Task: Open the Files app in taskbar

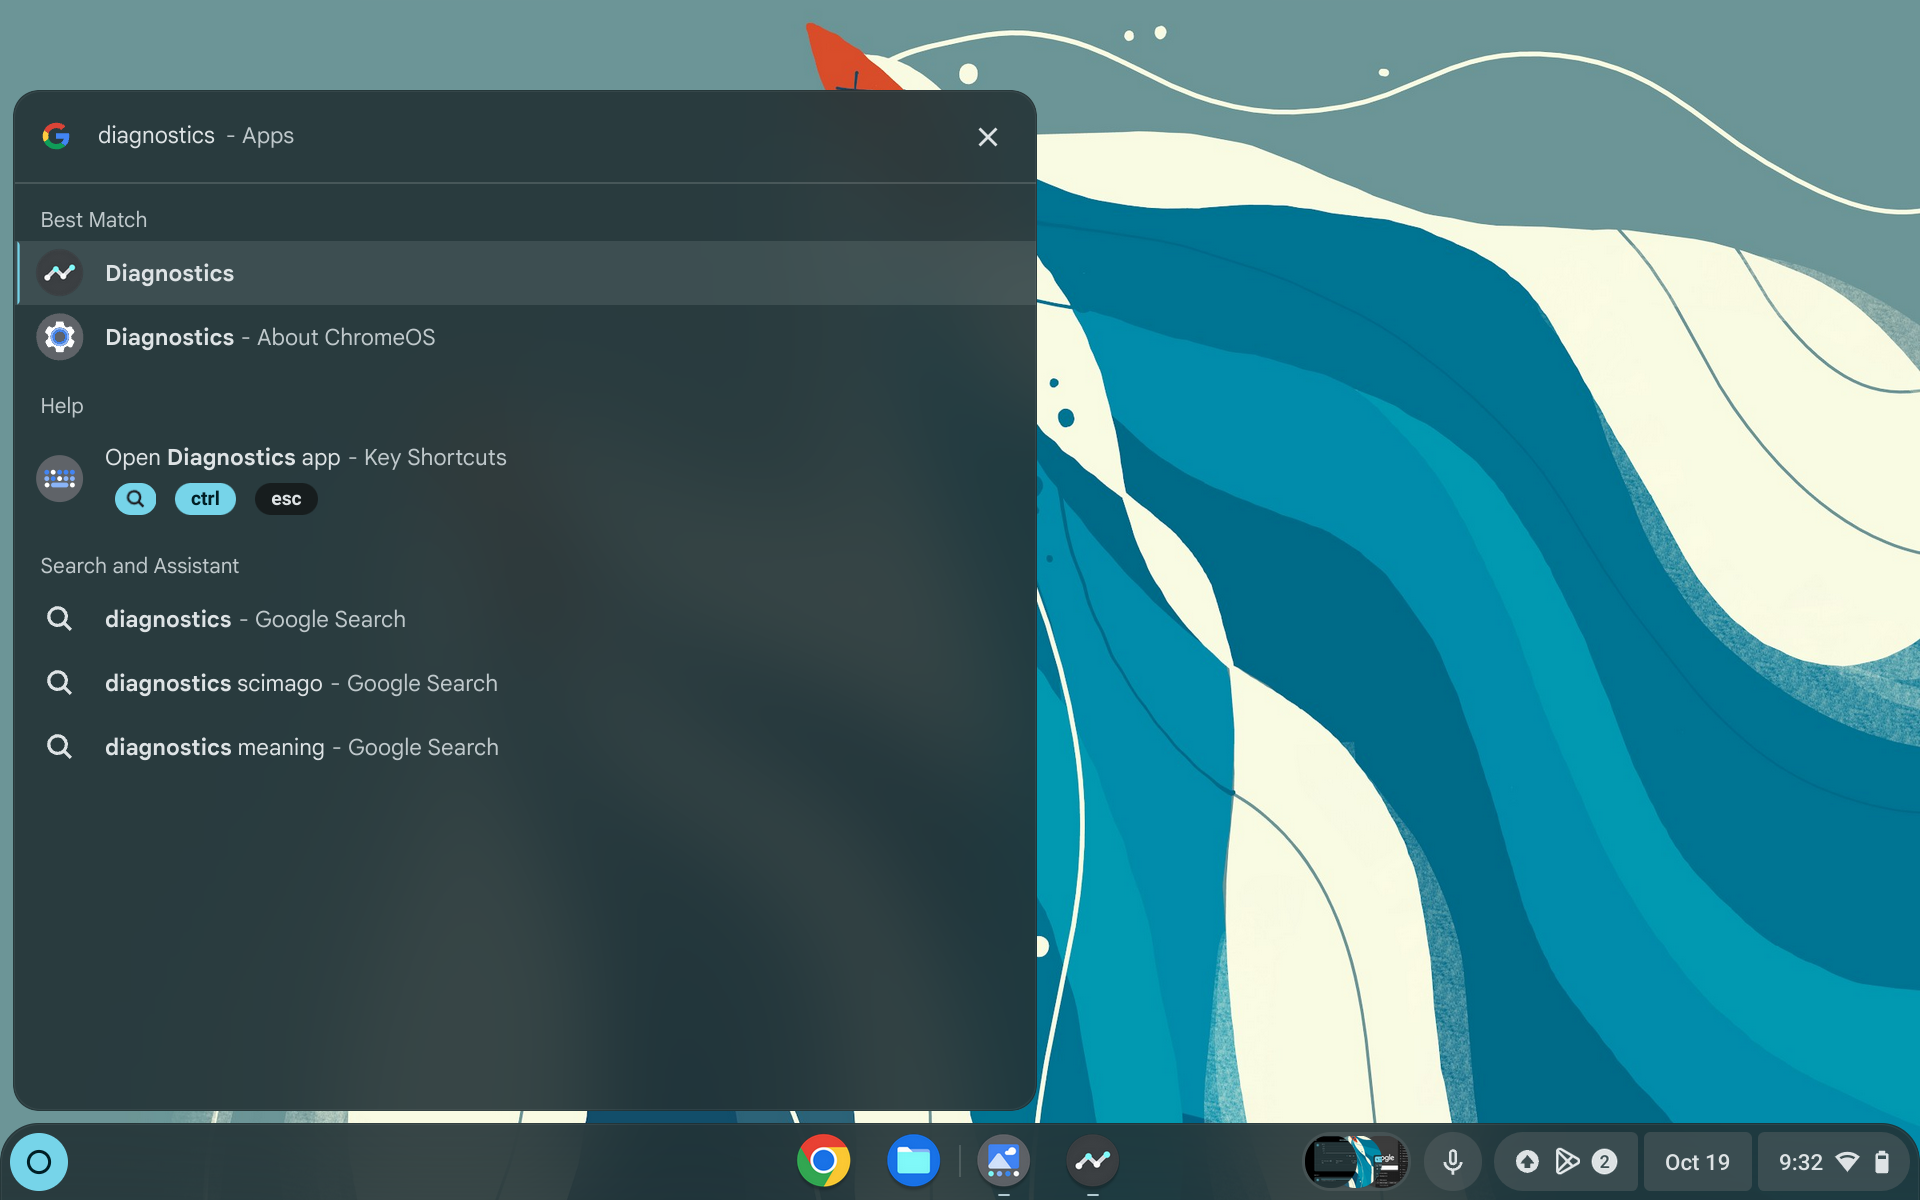Action: tap(912, 1160)
